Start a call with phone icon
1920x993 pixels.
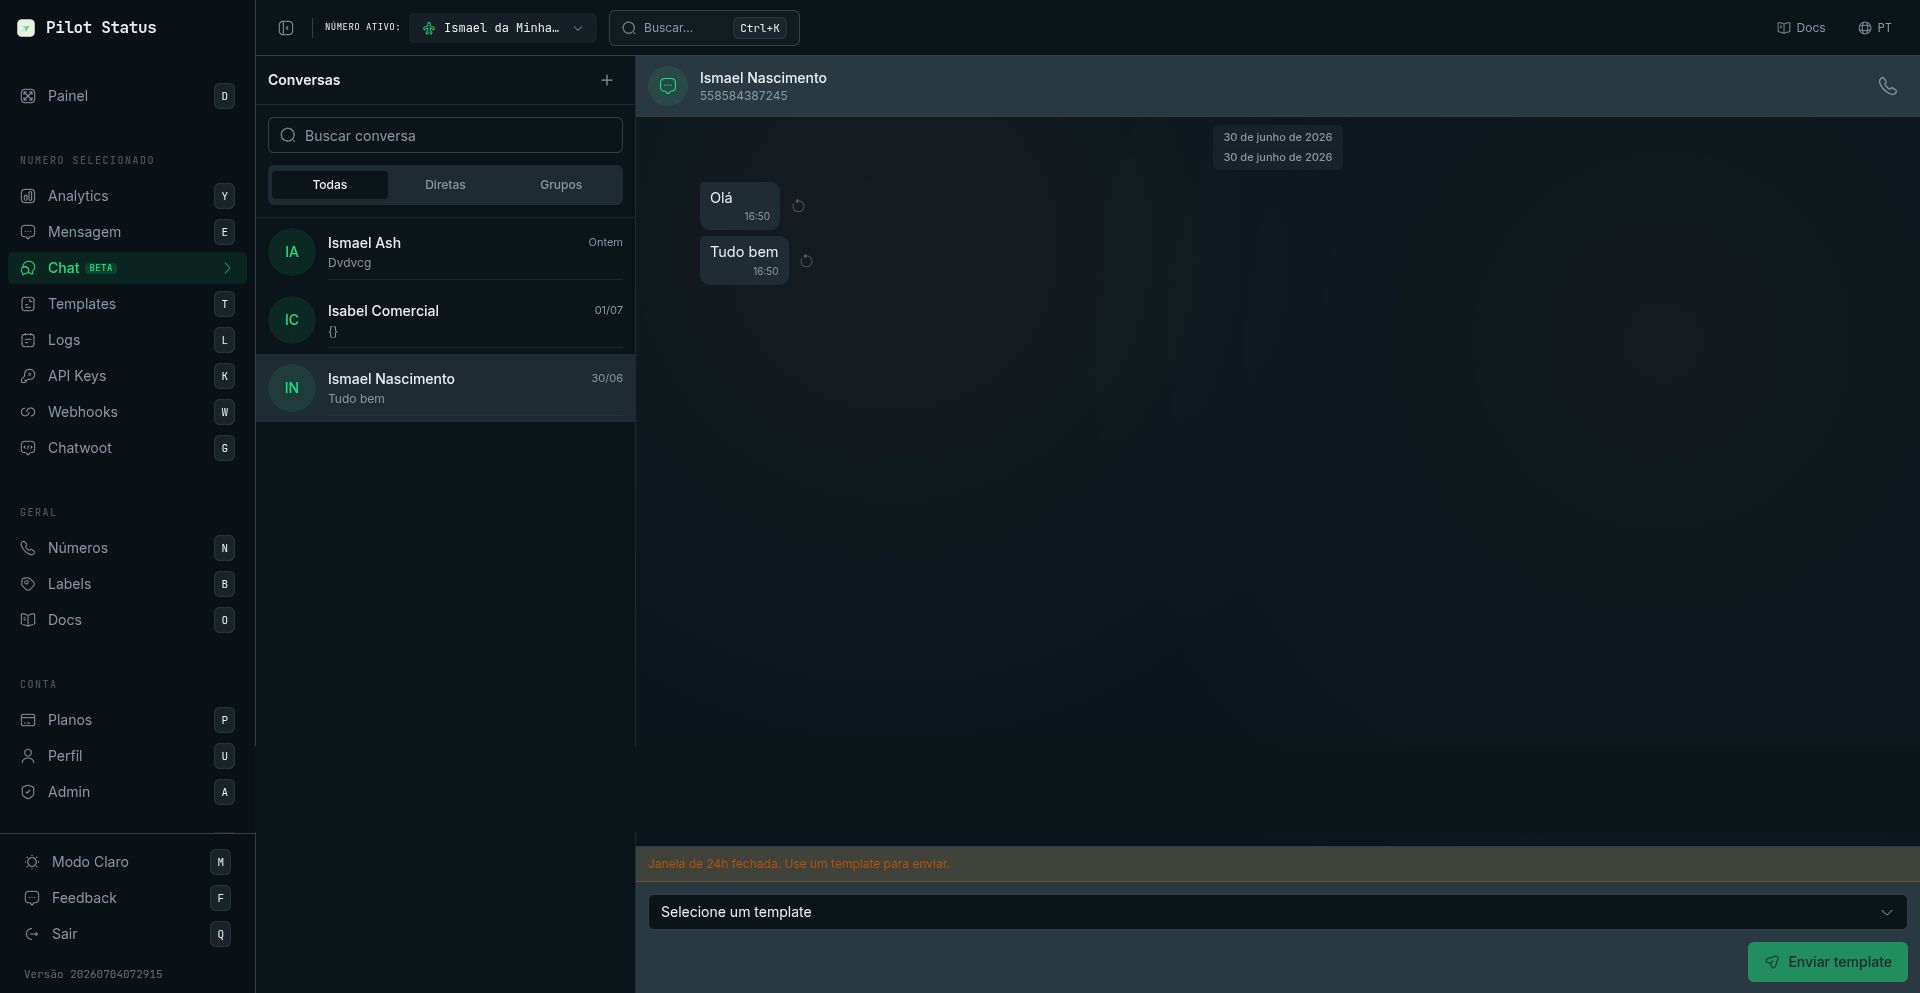click(1887, 86)
